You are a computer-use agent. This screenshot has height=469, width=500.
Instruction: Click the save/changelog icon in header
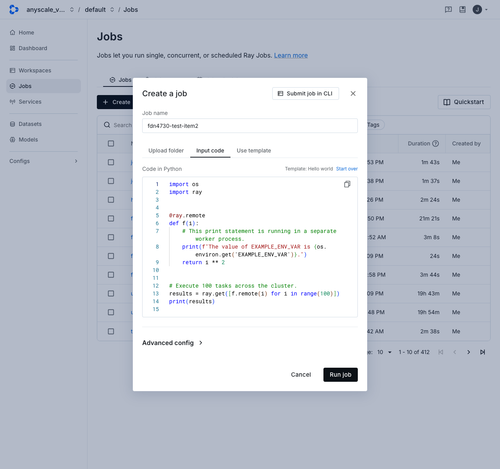click(x=462, y=9)
